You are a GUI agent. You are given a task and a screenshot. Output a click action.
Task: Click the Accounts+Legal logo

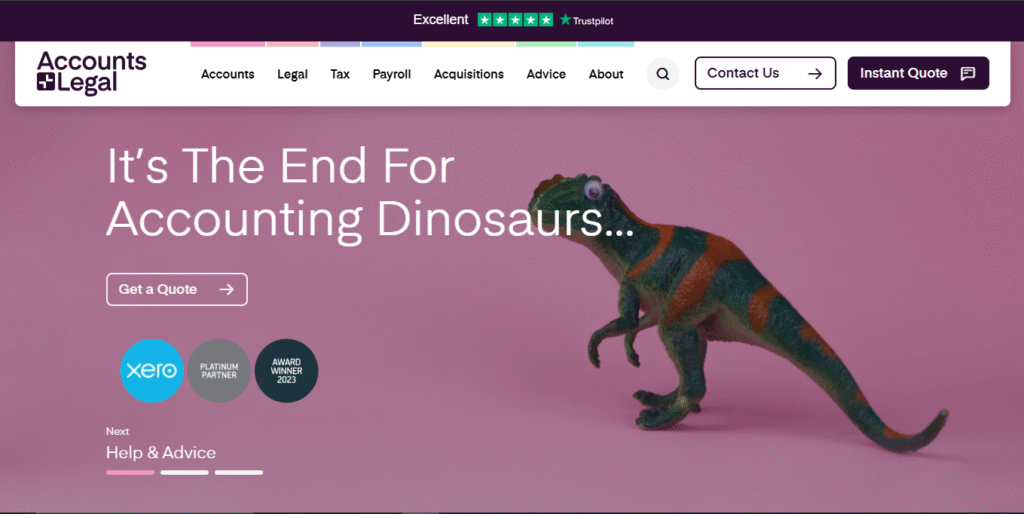click(x=92, y=73)
